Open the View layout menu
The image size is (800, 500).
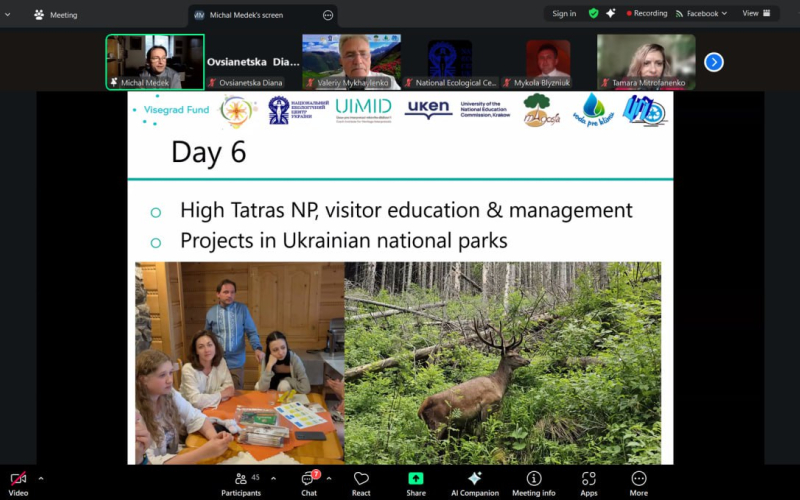click(x=756, y=14)
